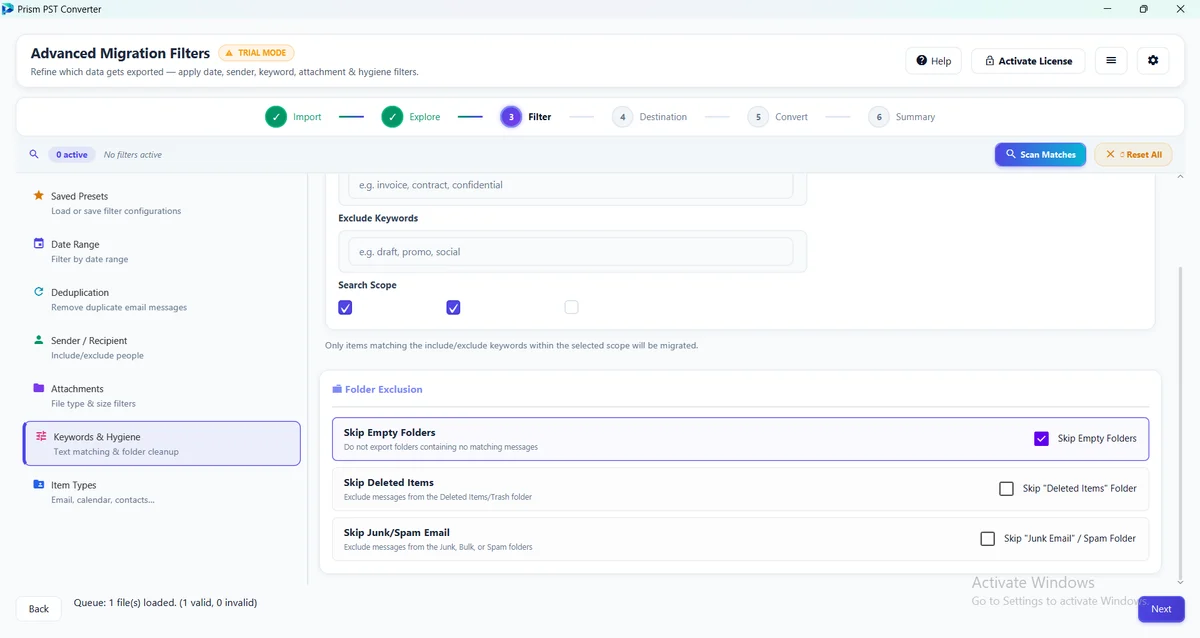Viewport: 1200px width, 638px height.
Task: Select the Filter step in the wizard
Action: tap(526, 117)
